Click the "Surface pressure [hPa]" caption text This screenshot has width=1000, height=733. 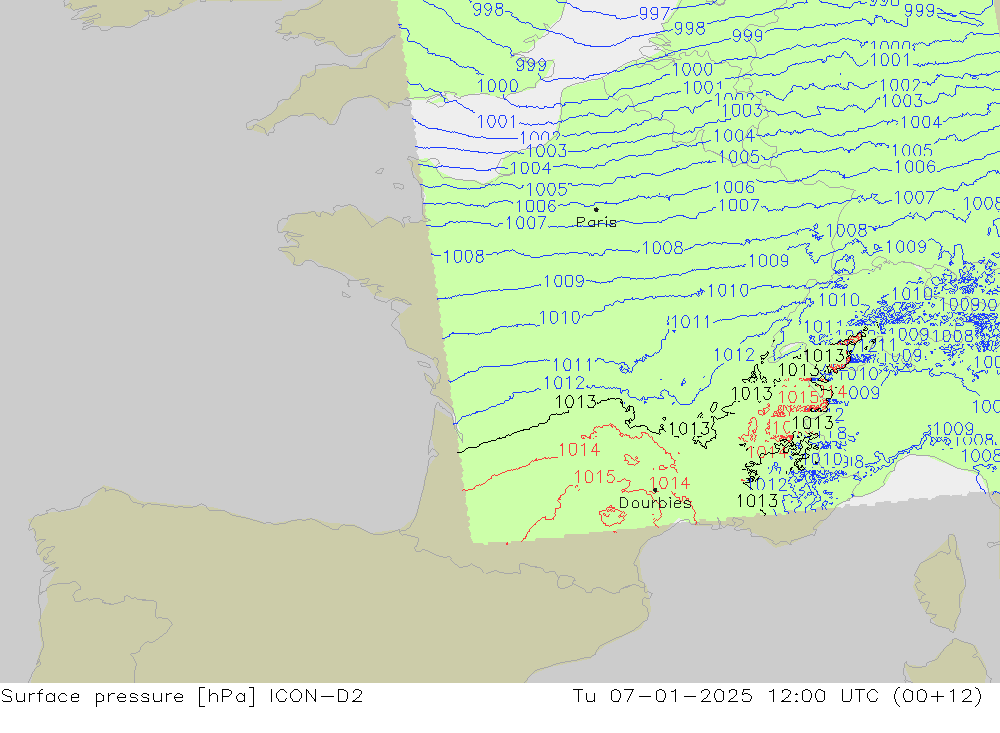[128, 696]
